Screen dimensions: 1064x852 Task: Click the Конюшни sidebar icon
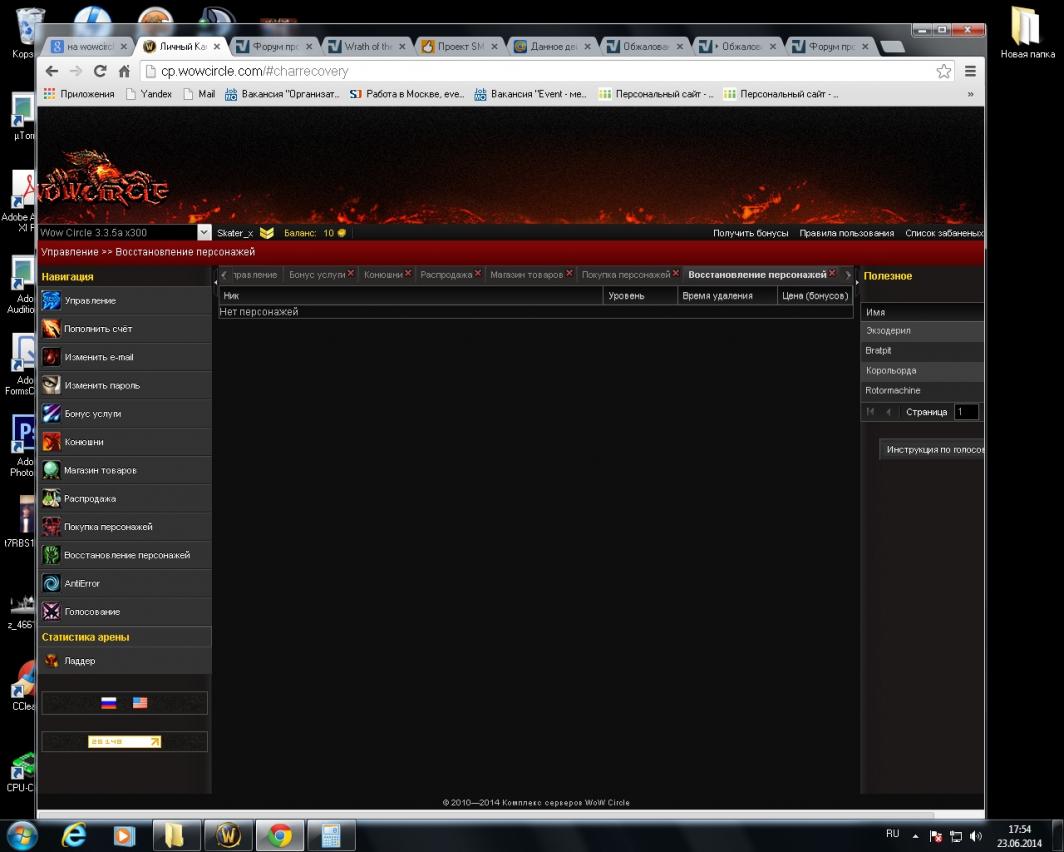[51, 441]
